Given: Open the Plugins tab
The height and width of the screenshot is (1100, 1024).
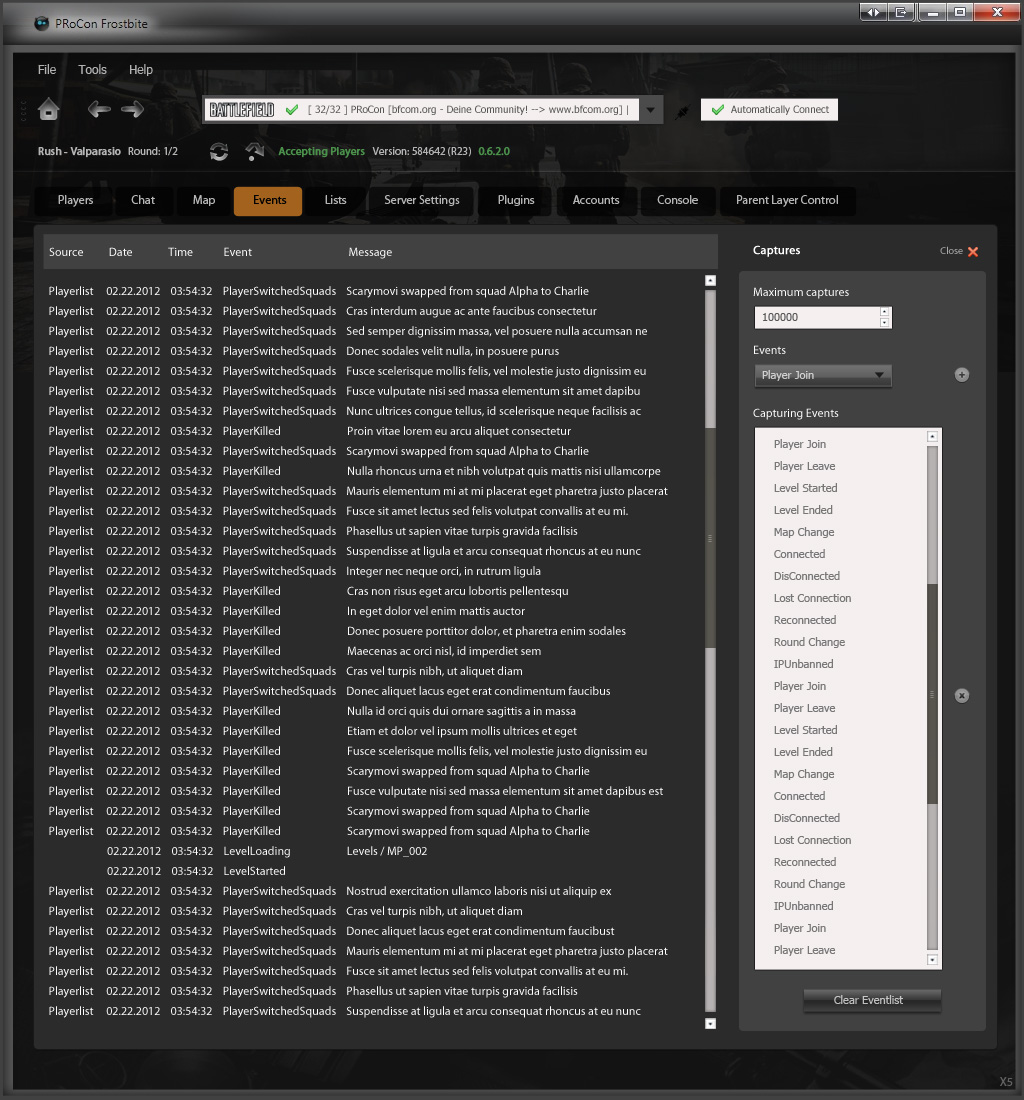Looking at the screenshot, I should tap(516, 201).
